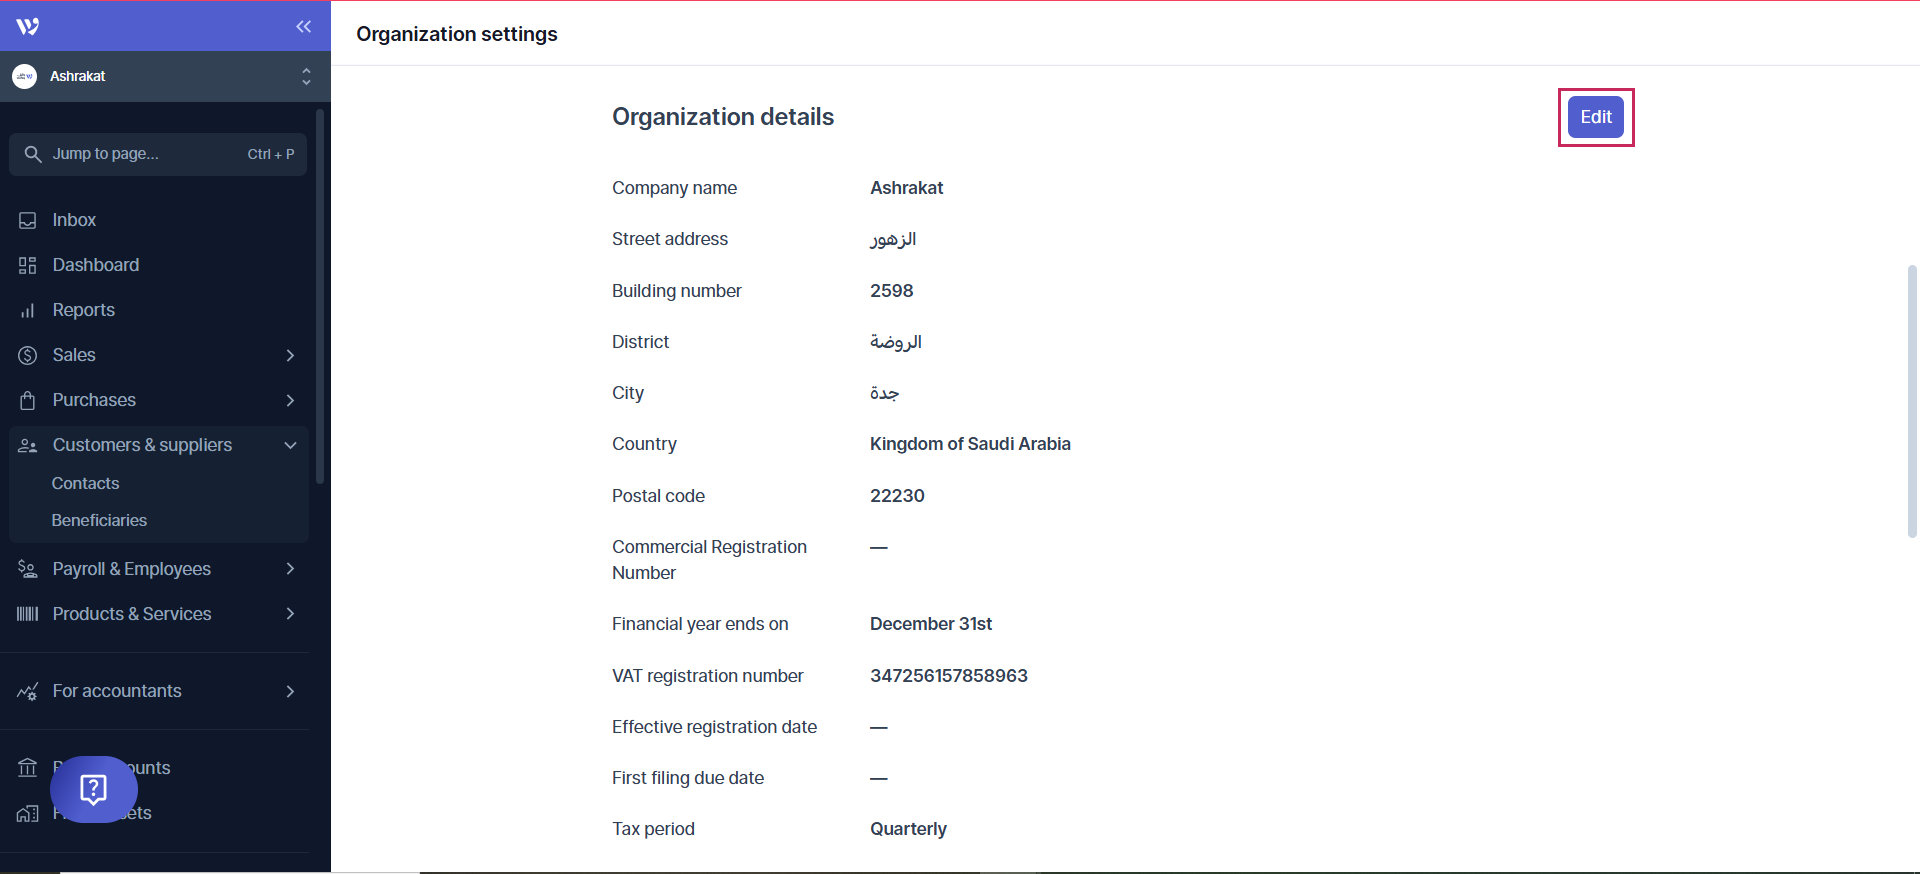This screenshot has height=874, width=1920.
Task: Open the Contacts page
Action: coord(85,482)
